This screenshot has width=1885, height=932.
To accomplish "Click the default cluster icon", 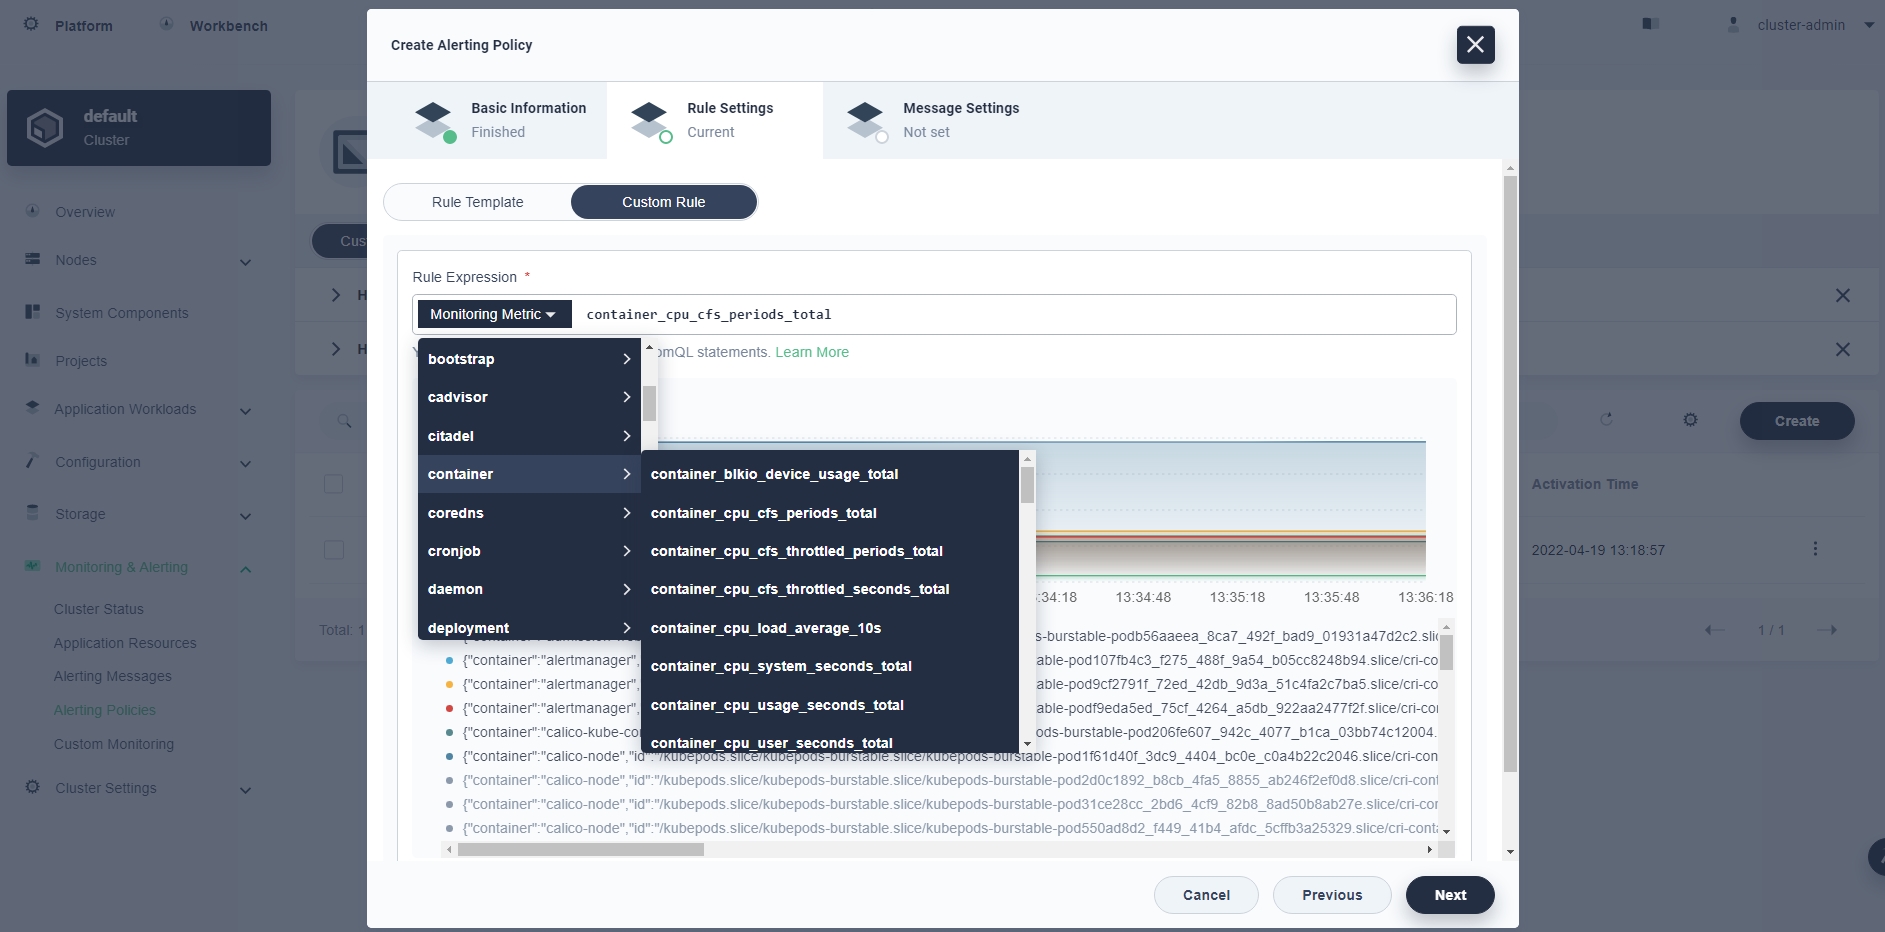I will tap(45, 128).
